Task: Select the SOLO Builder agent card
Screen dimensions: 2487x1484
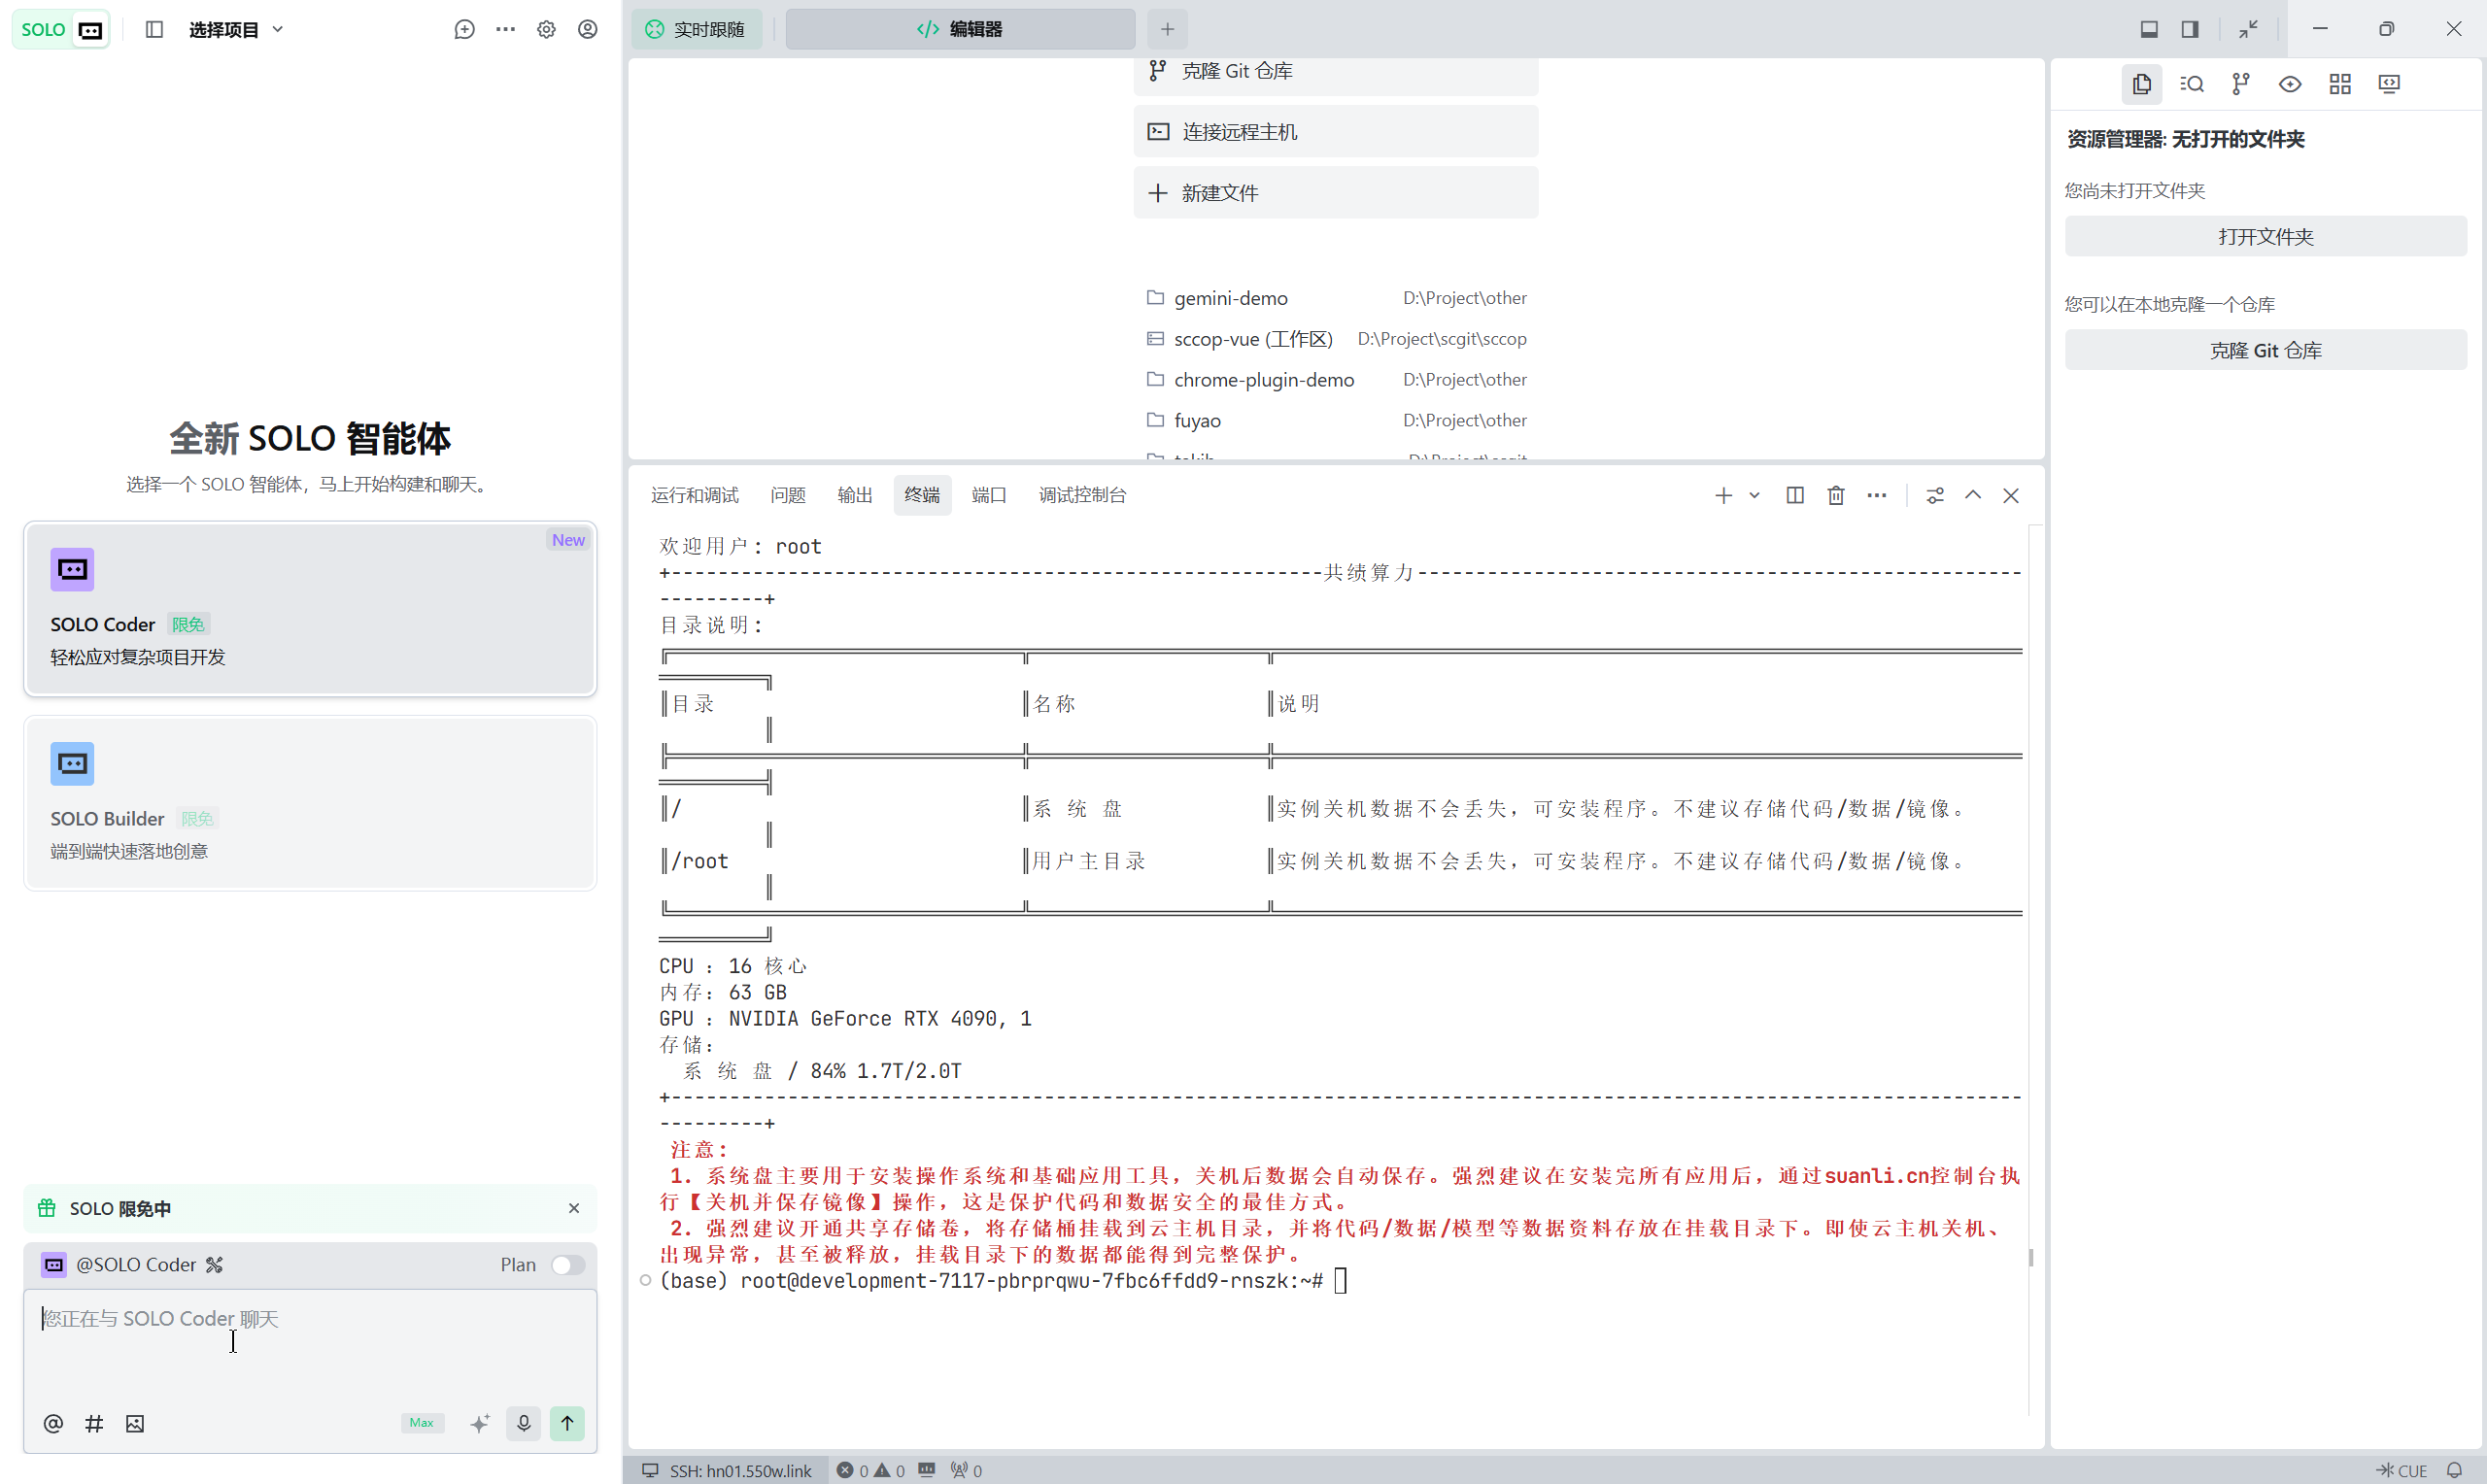Action: point(310,802)
